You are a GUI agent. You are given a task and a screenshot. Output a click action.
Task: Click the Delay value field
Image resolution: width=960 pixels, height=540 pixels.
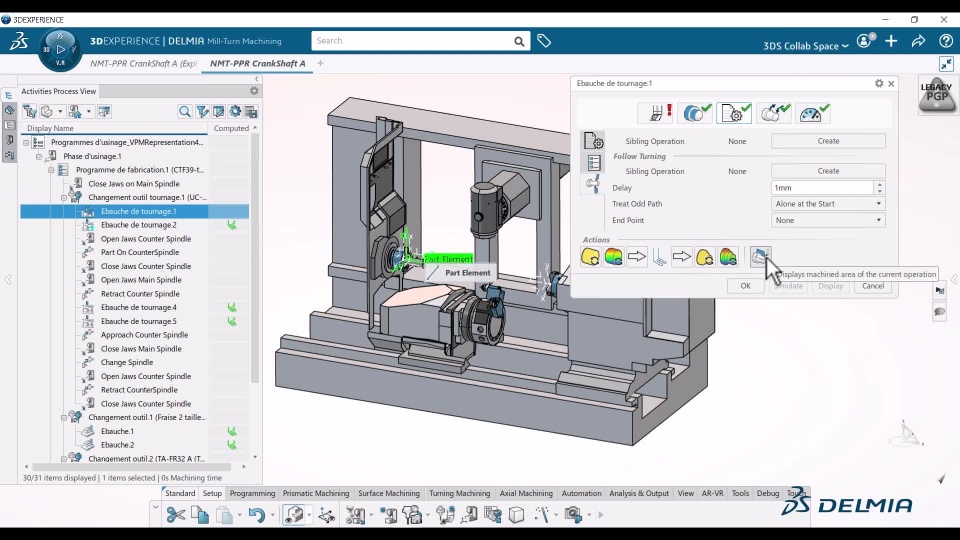[823, 188]
